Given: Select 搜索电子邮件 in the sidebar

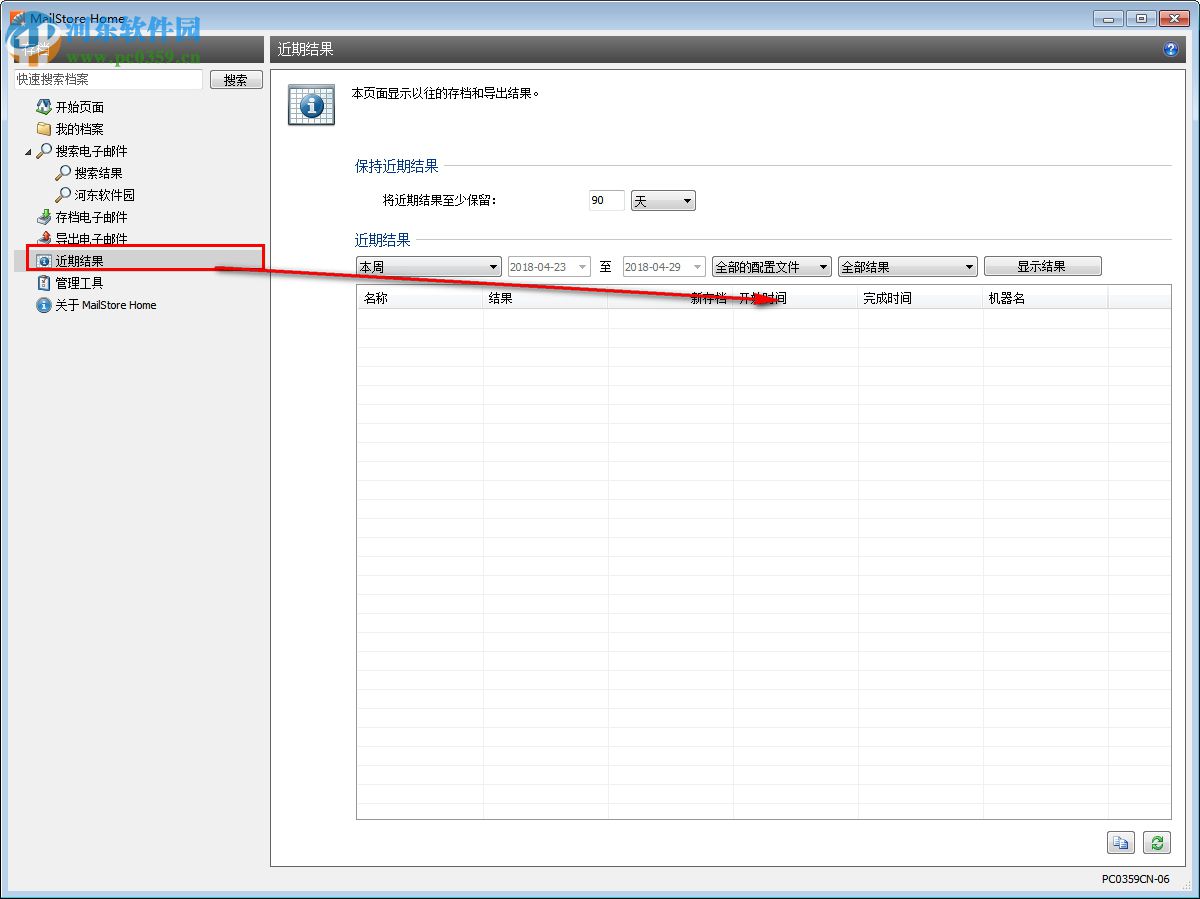Looking at the screenshot, I should (x=92, y=151).
